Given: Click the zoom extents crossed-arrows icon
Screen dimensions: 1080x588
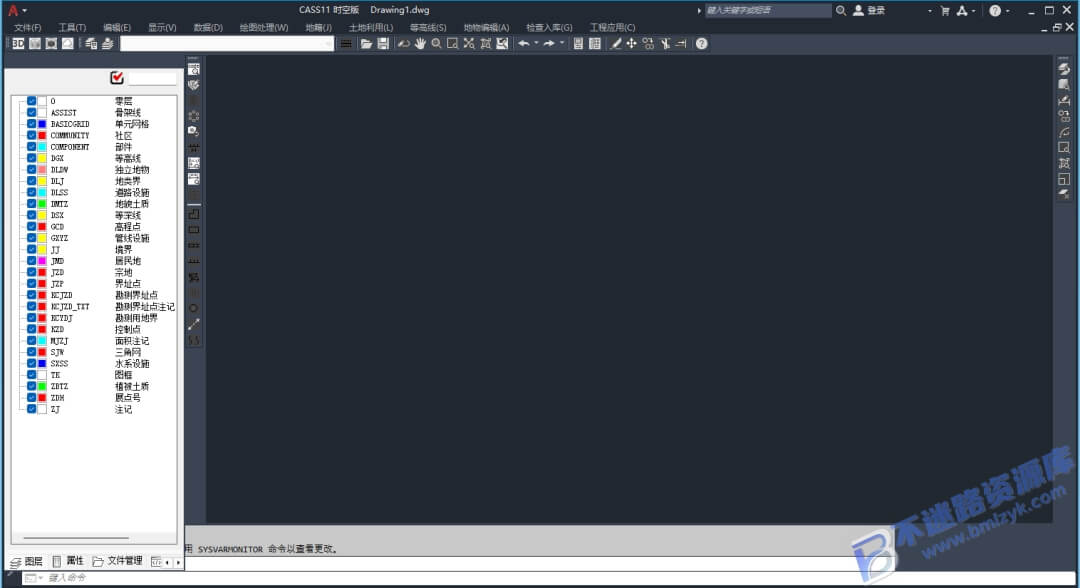Looking at the screenshot, I should coord(469,43).
